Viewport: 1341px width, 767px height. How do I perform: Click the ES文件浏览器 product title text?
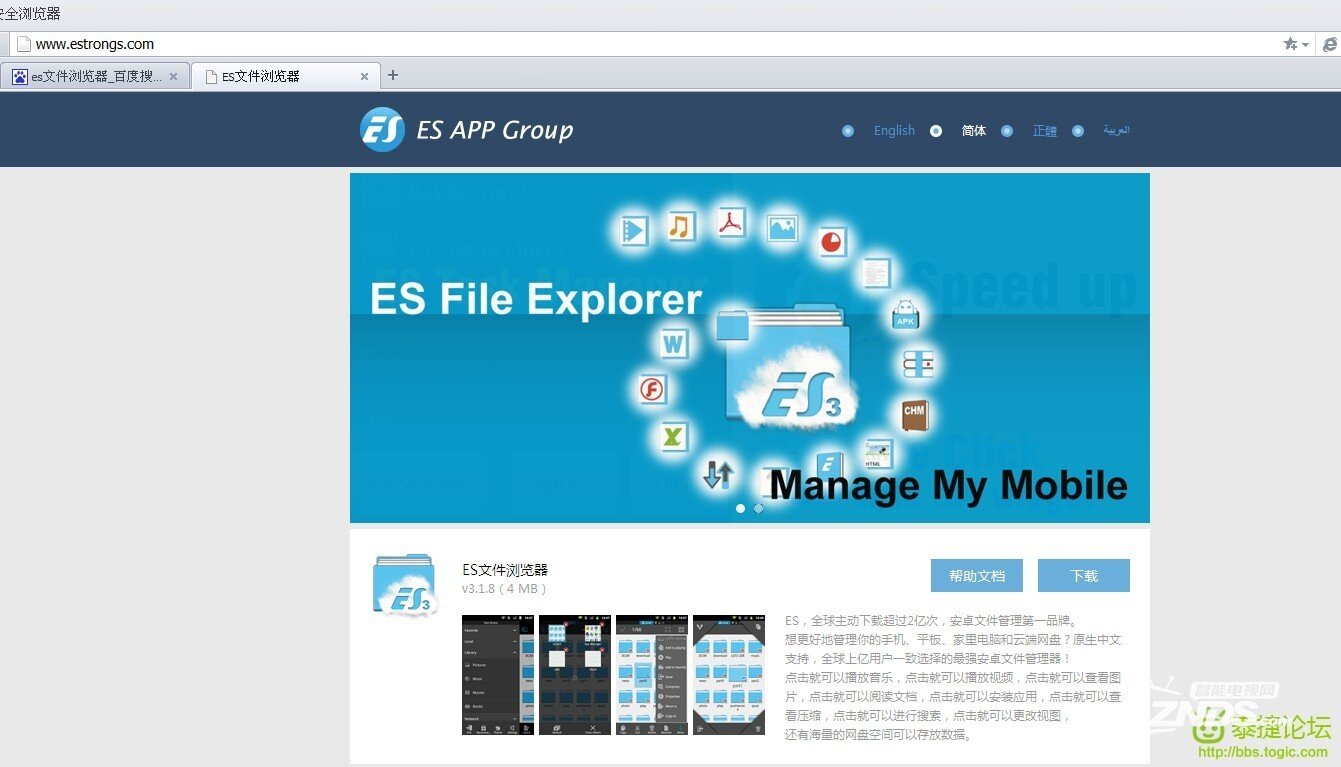coord(505,570)
